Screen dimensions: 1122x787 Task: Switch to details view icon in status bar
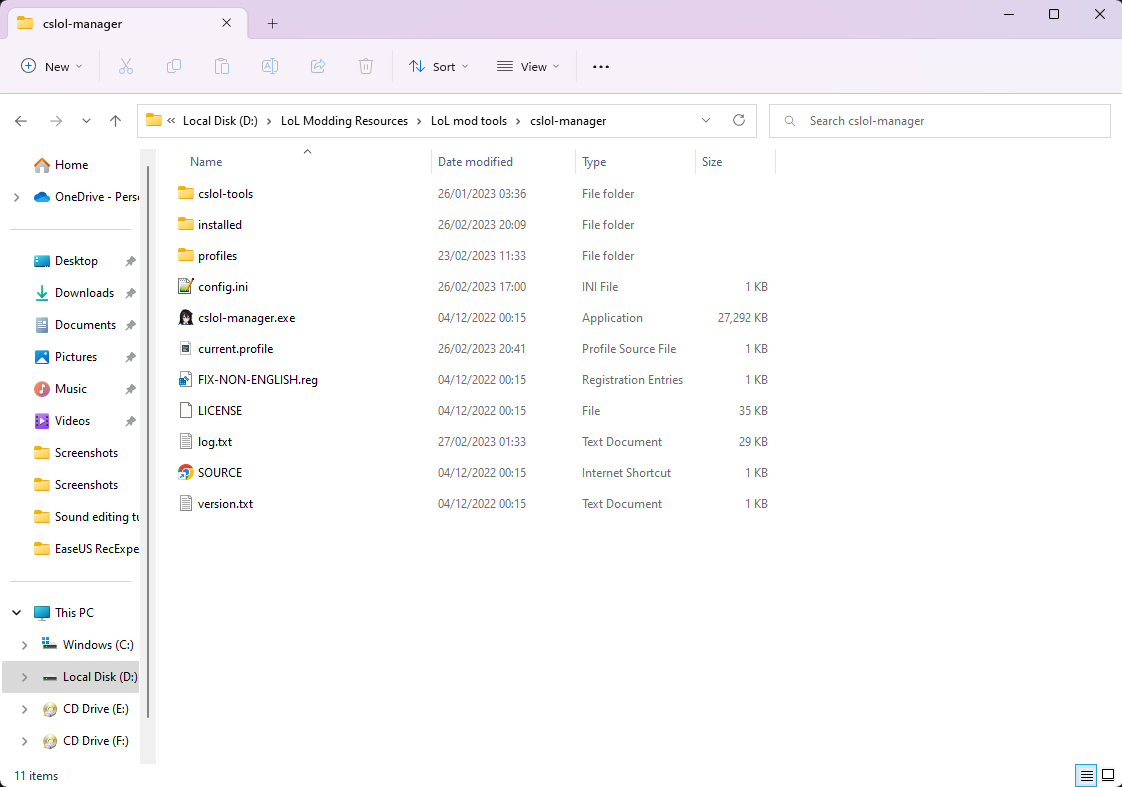pyautogui.click(x=1086, y=776)
